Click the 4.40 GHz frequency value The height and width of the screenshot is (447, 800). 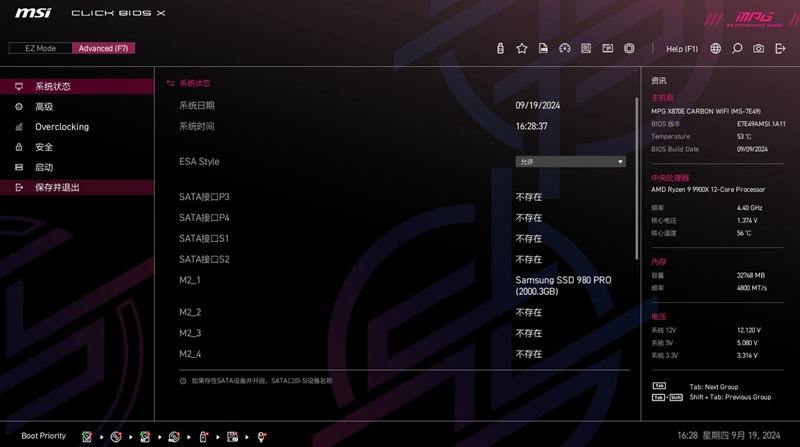point(749,208)
